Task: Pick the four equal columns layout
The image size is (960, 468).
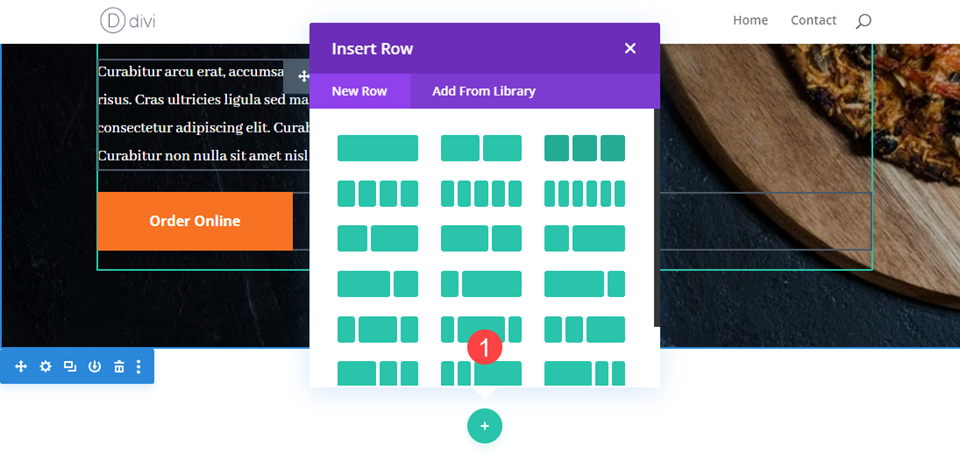Action: 378,194
